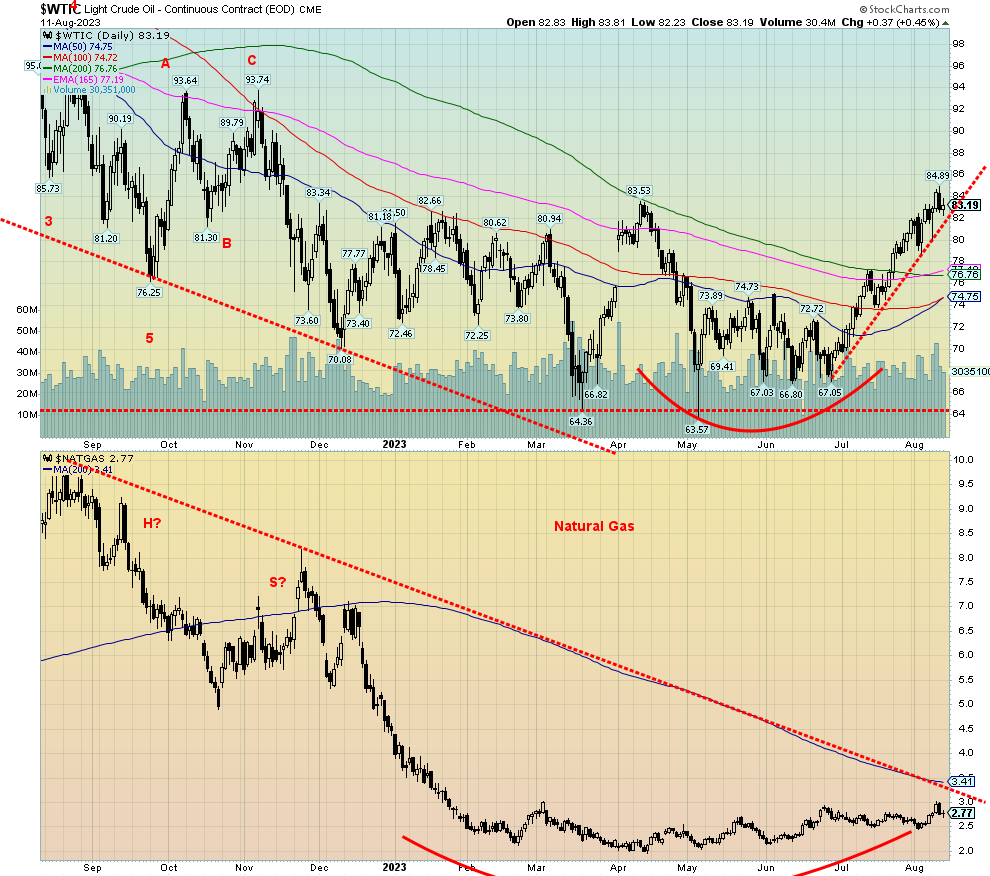This screenshot has width=990, height=876.
Task: Click the candlestick icon beside $NATGAS legend
Action: [46, 457]
